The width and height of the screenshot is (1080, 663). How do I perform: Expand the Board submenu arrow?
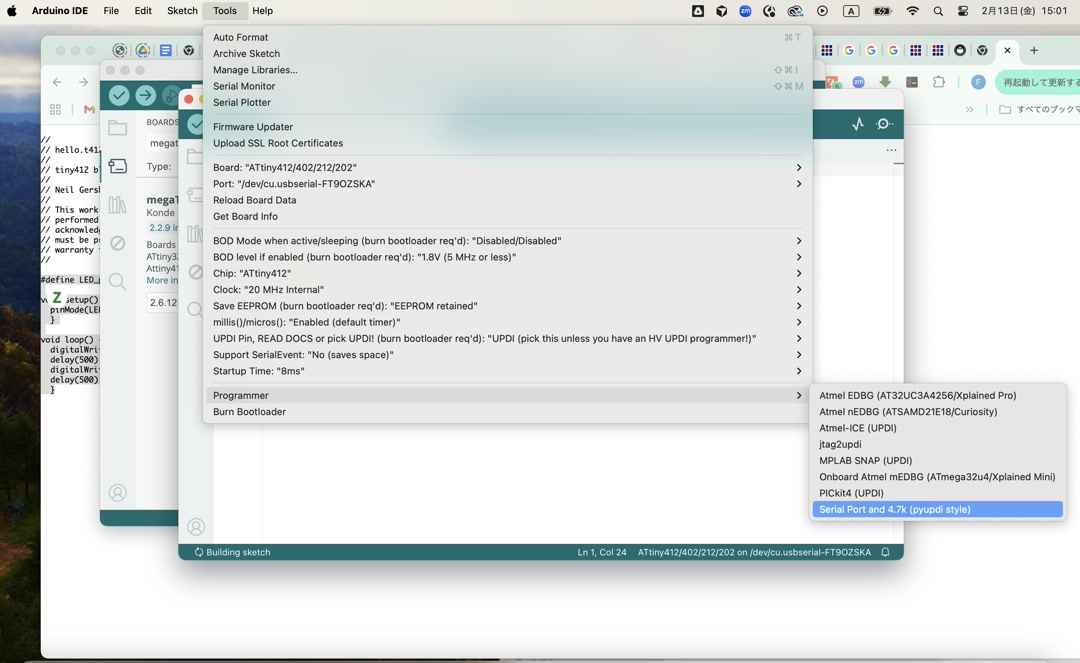[x=799, y=167]
